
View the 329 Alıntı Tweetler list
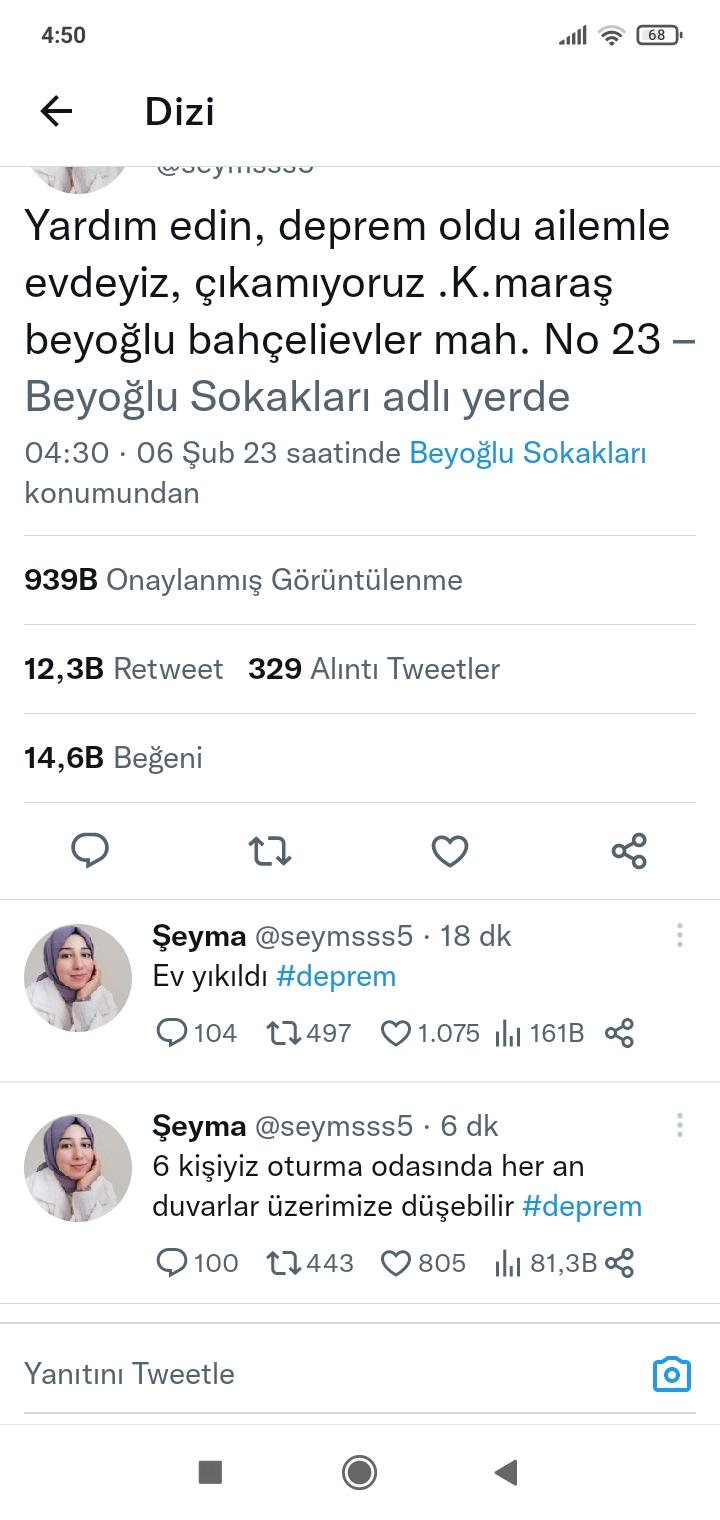pos(374,669)
